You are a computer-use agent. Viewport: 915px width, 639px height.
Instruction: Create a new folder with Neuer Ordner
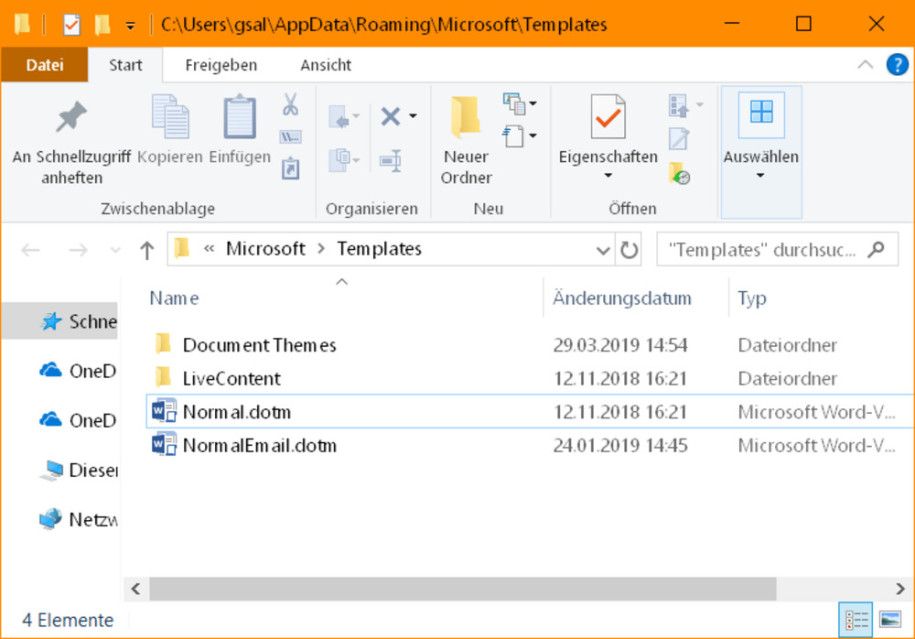pos(466,140)
